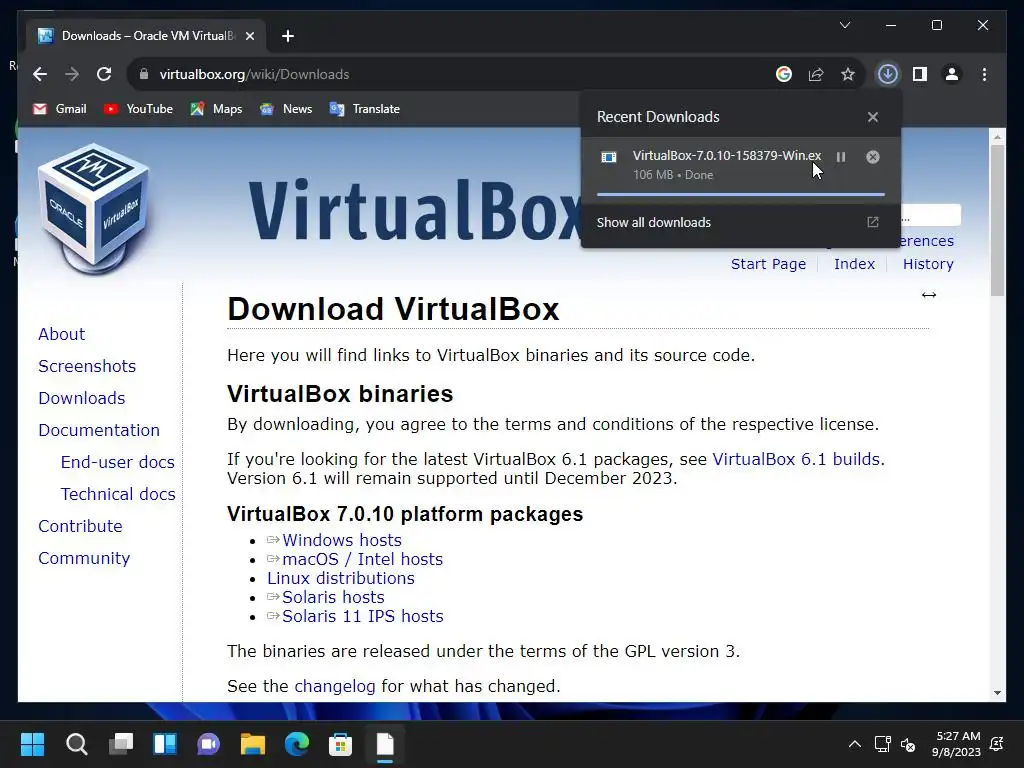Open the clock showing 5:27 AM
Screen dimensions: 1024x768
(956, 744)
